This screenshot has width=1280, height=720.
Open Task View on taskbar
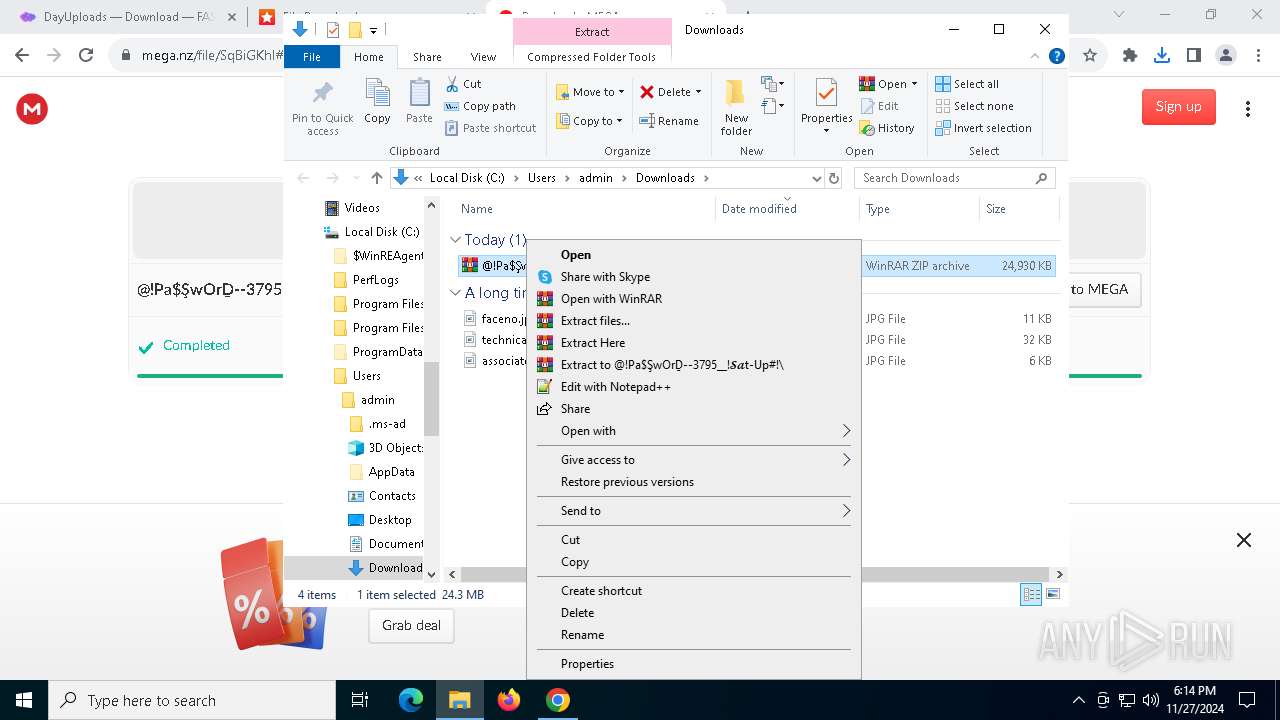[x=361, y=700]
